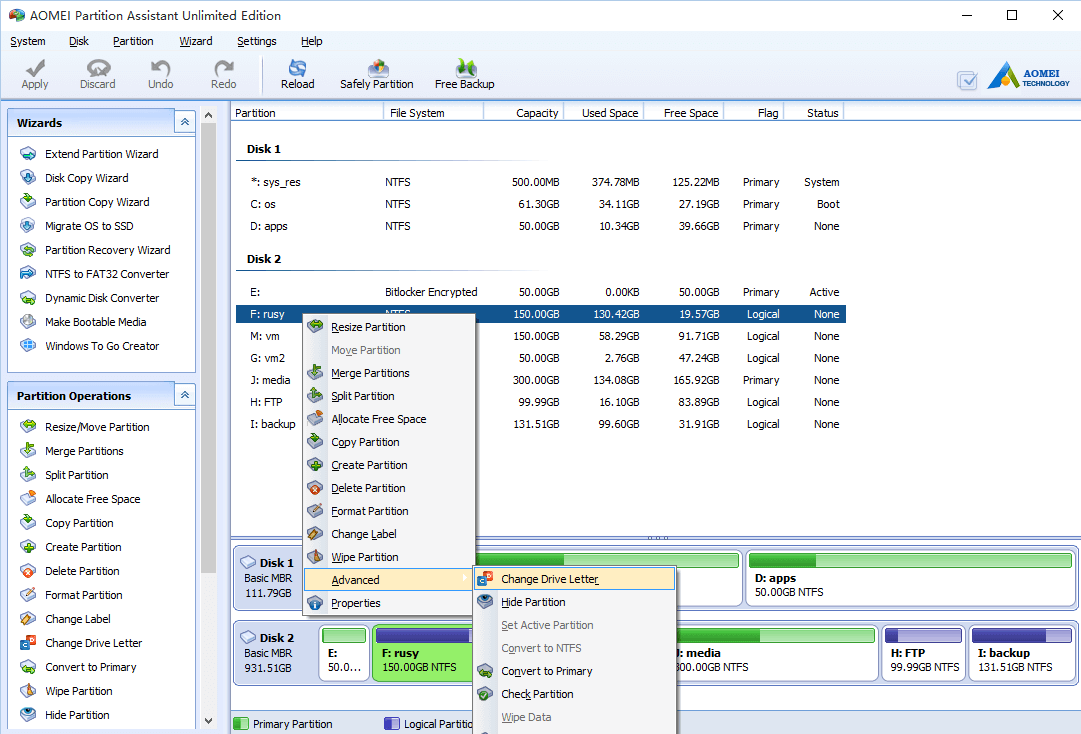Screen dimensions: 1081x734
Task: Open the Settings menu
Action: tap(256, 41)
